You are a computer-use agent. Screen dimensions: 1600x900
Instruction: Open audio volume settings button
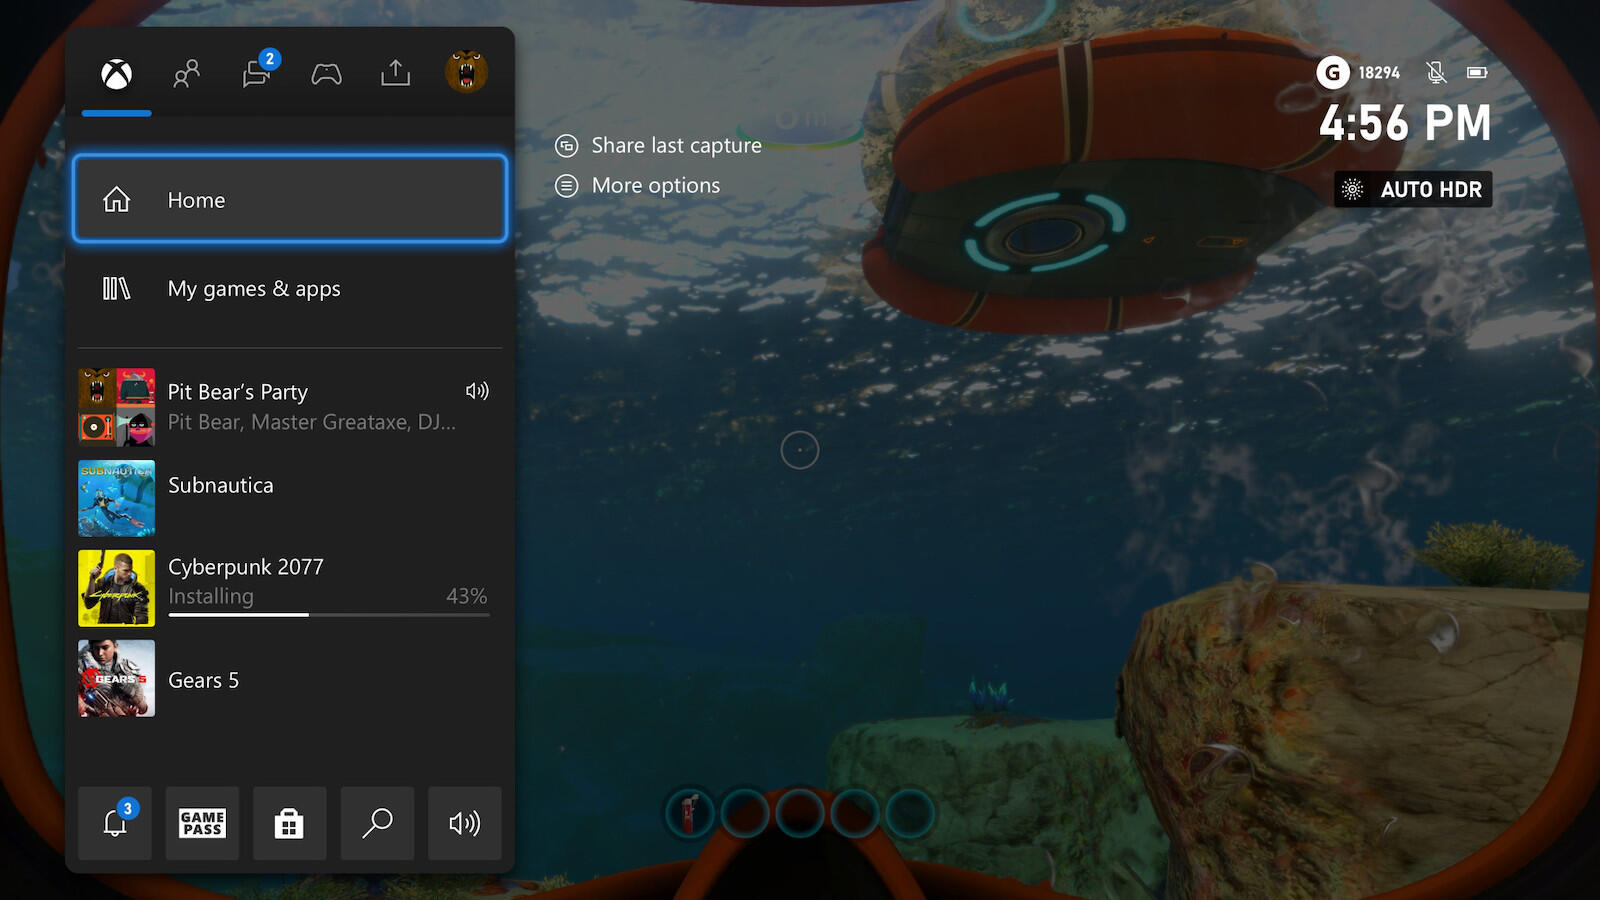pyautogui.click(x=464, y=823)
